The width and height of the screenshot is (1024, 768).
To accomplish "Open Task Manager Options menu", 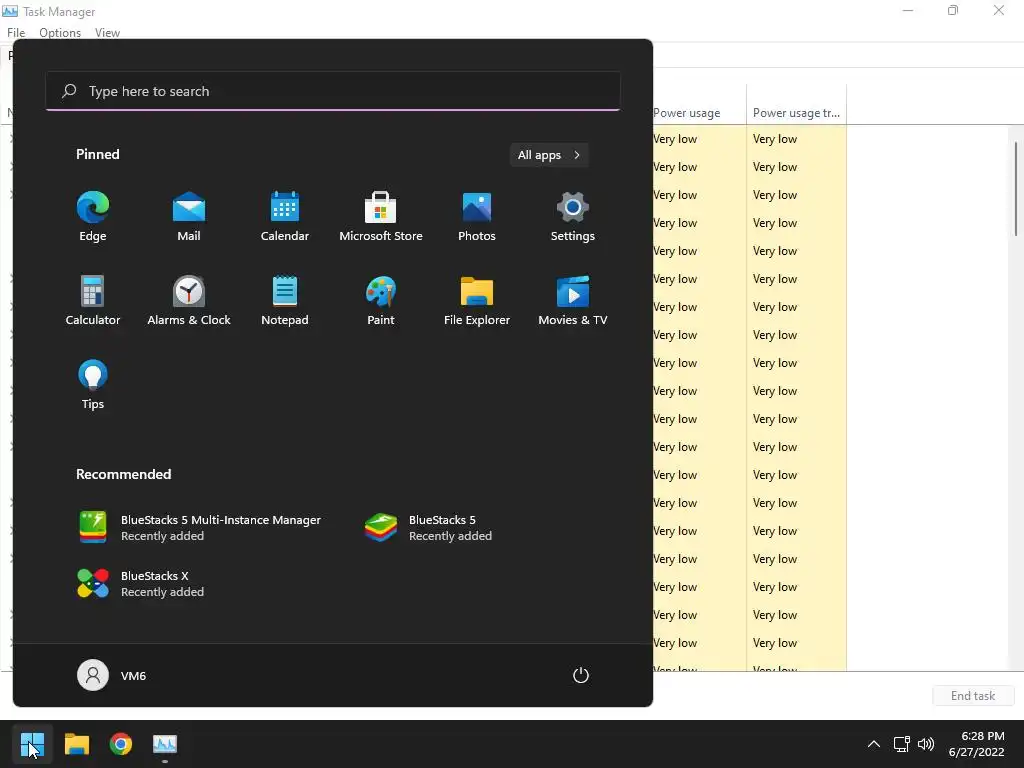I will click(60, 33).
